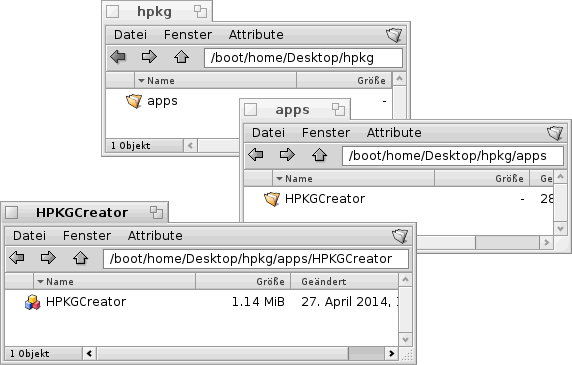Click the 1.14 MiB size value
This screenshot has width=572, height=365.
click(258, 302)
